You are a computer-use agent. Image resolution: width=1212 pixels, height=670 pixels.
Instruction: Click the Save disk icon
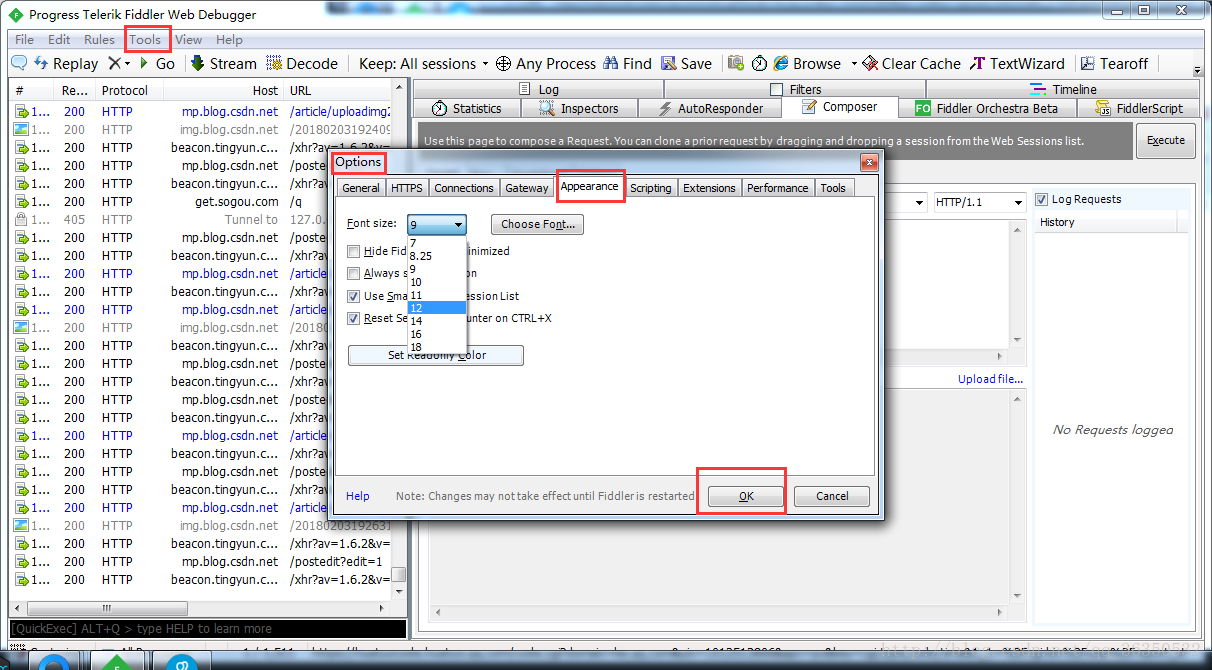(x=669, y=63)
